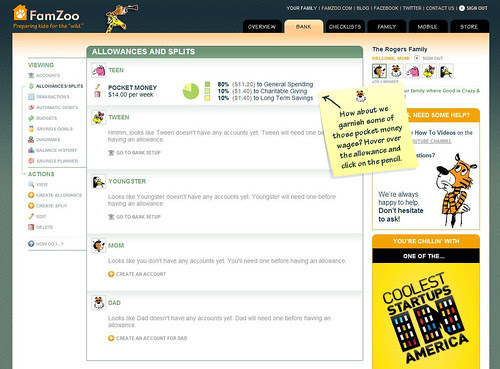Select the Youngster penguin avatar in family row
This screenshot has height=369, width=500.
coord(446,71)
